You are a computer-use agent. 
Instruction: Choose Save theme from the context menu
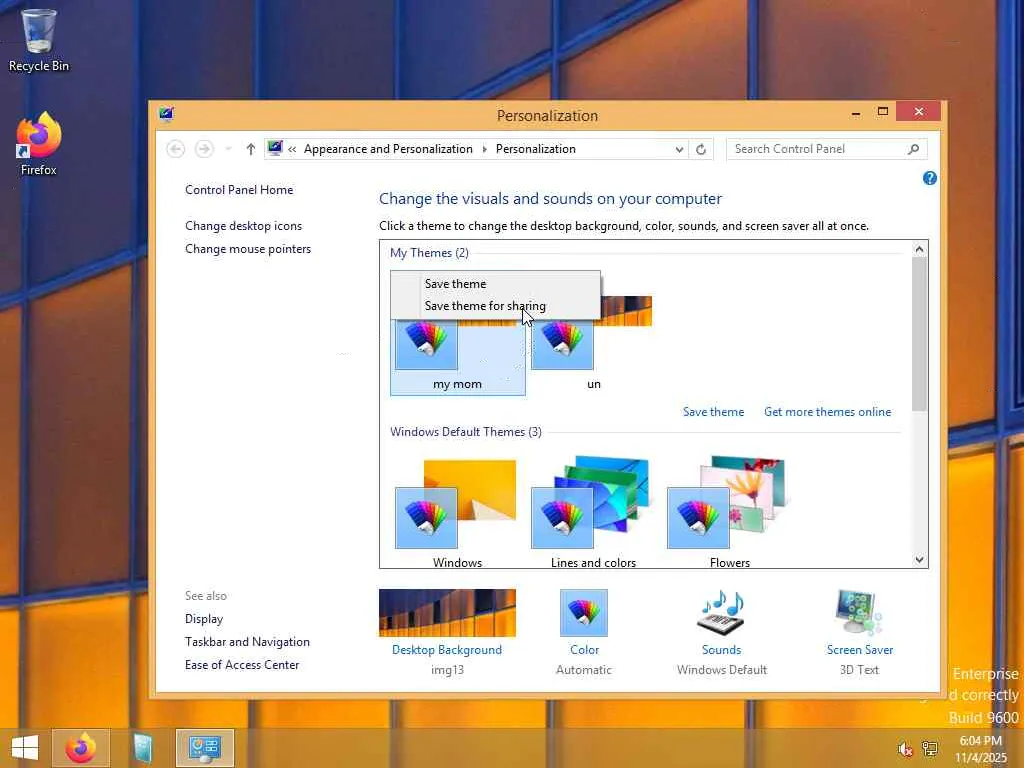pos(495,284)
